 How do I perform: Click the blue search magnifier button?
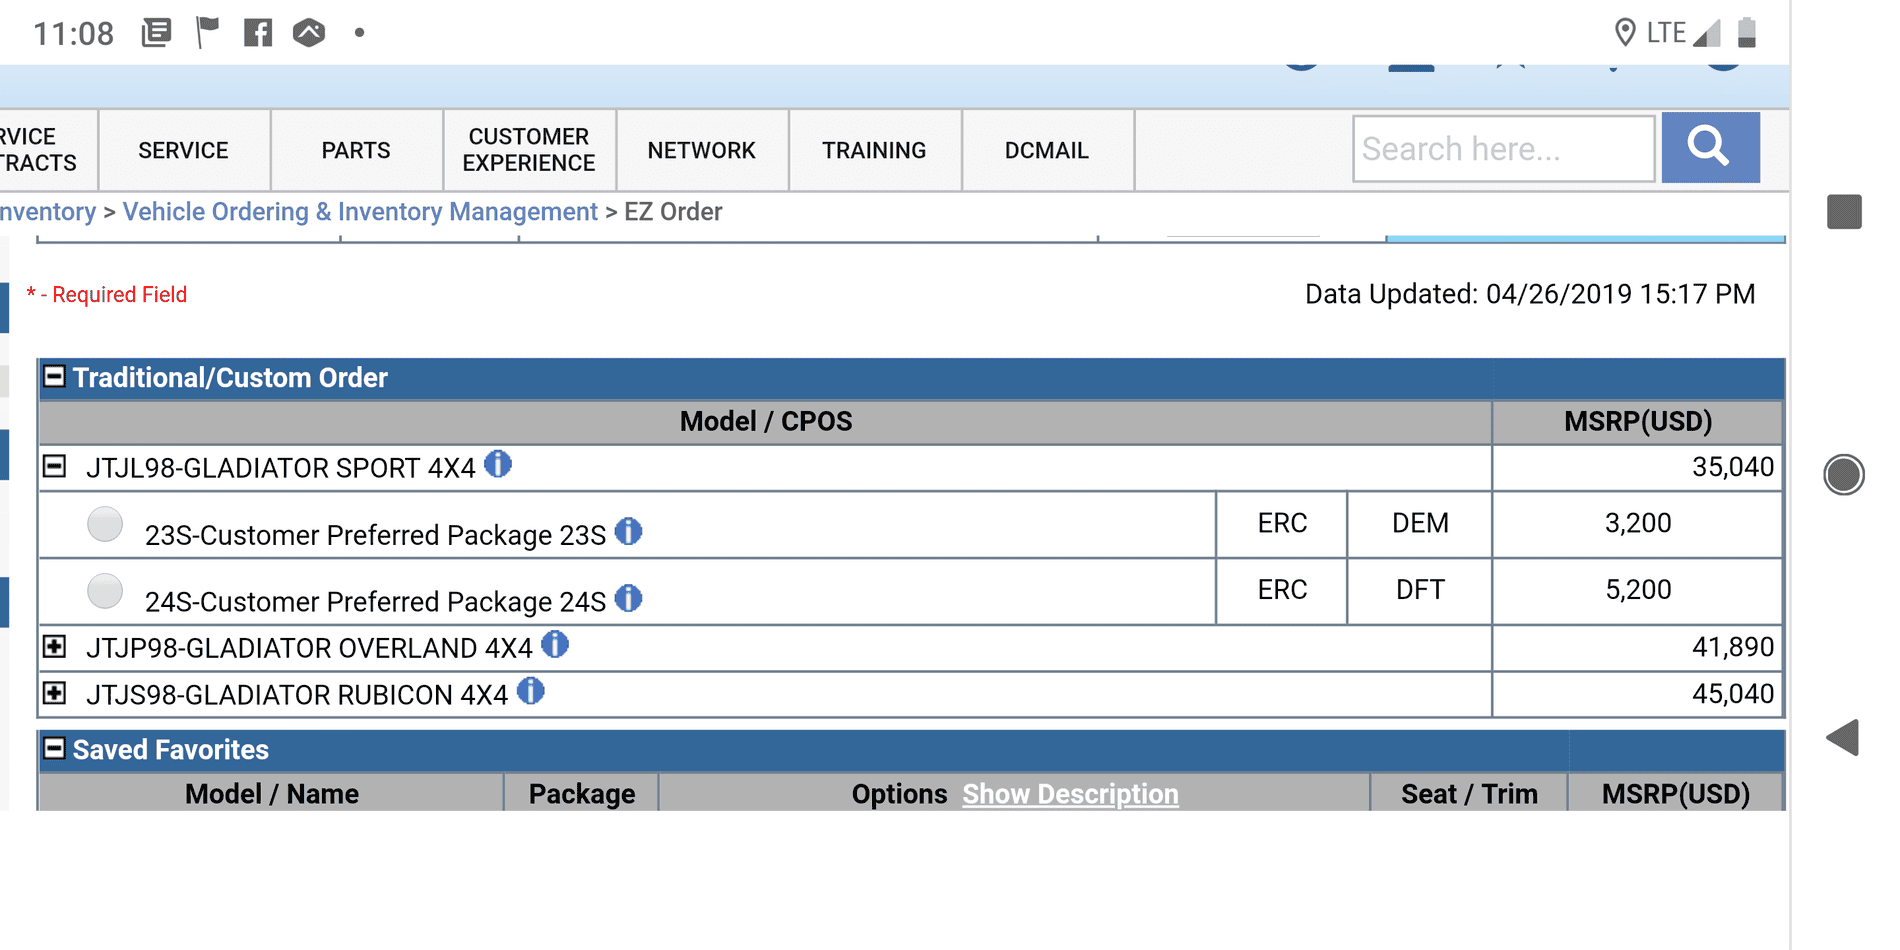[1710, 148]
